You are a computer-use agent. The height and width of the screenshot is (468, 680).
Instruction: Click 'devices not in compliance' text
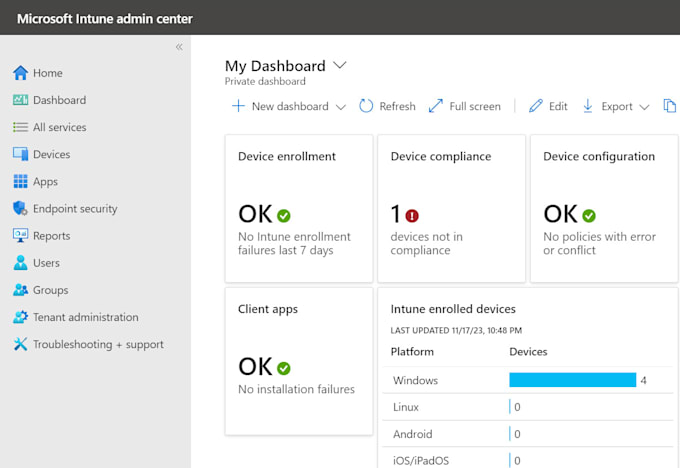(426, 243)
